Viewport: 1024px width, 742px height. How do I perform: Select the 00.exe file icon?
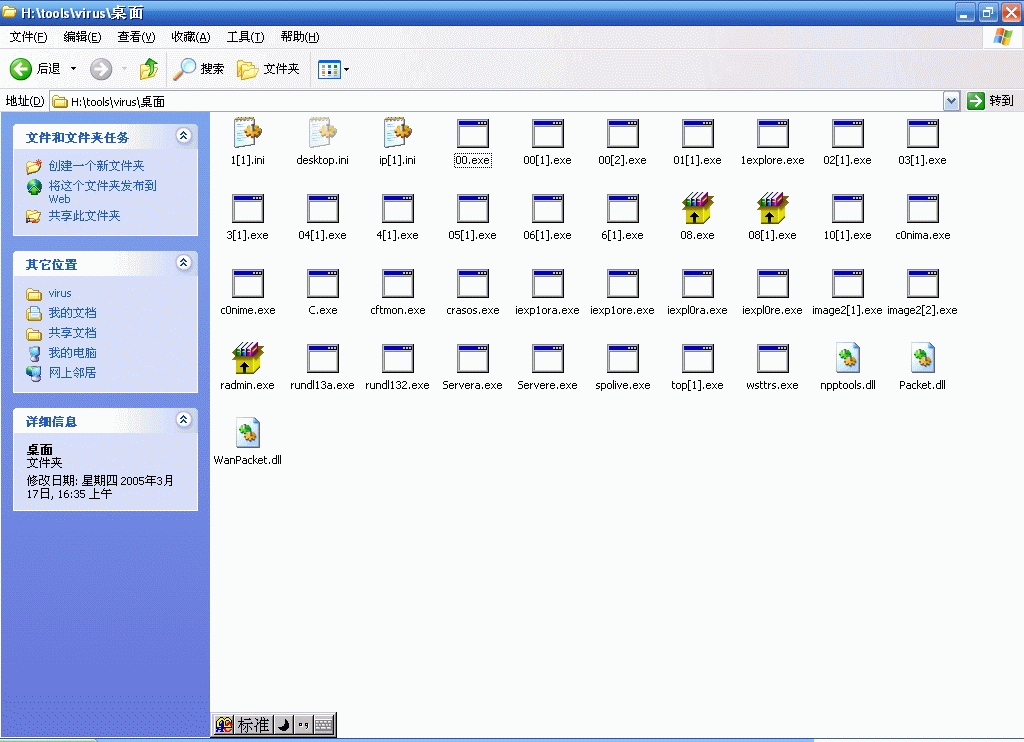click(473, 133)
